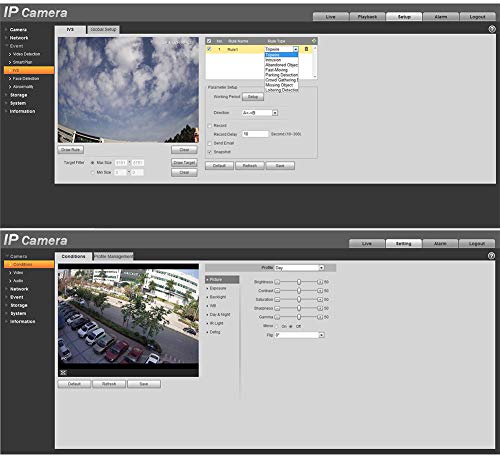Click the Draw Rule button
The width and height of the screenshot is (500, 458).
[x=71, y=150]
